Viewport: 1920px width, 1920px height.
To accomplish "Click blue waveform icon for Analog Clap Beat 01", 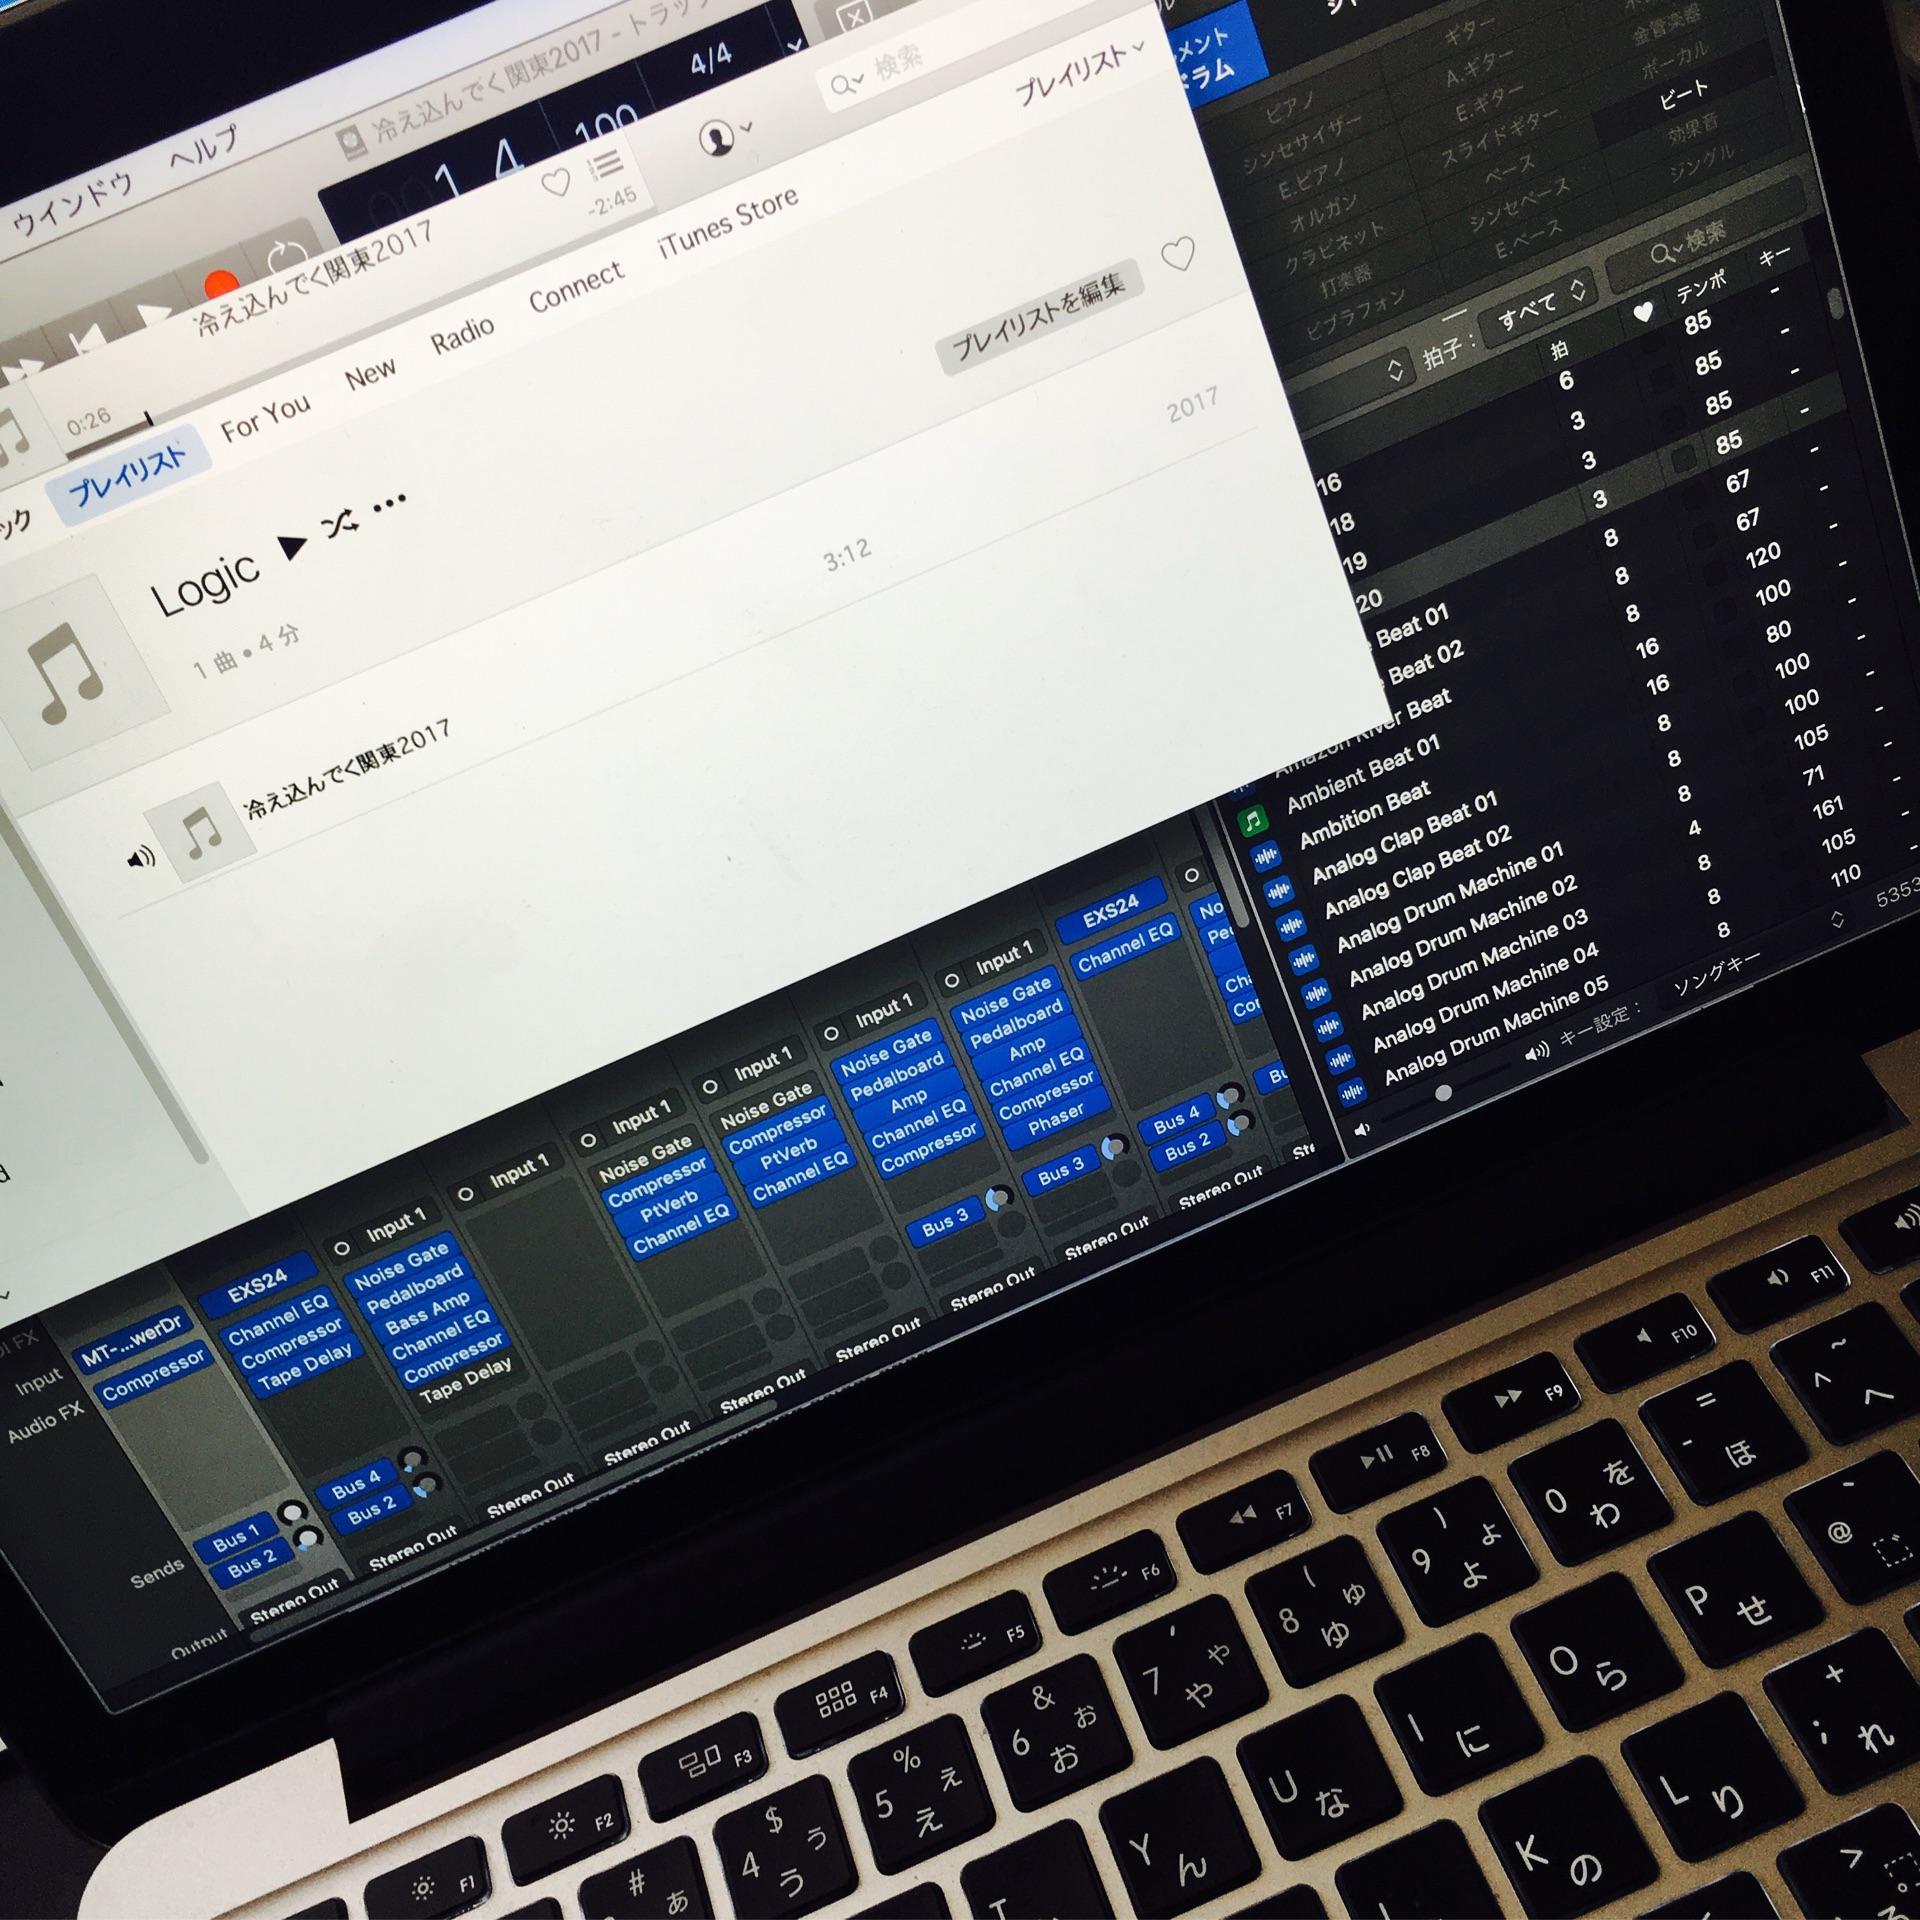I will (1278, 892).
